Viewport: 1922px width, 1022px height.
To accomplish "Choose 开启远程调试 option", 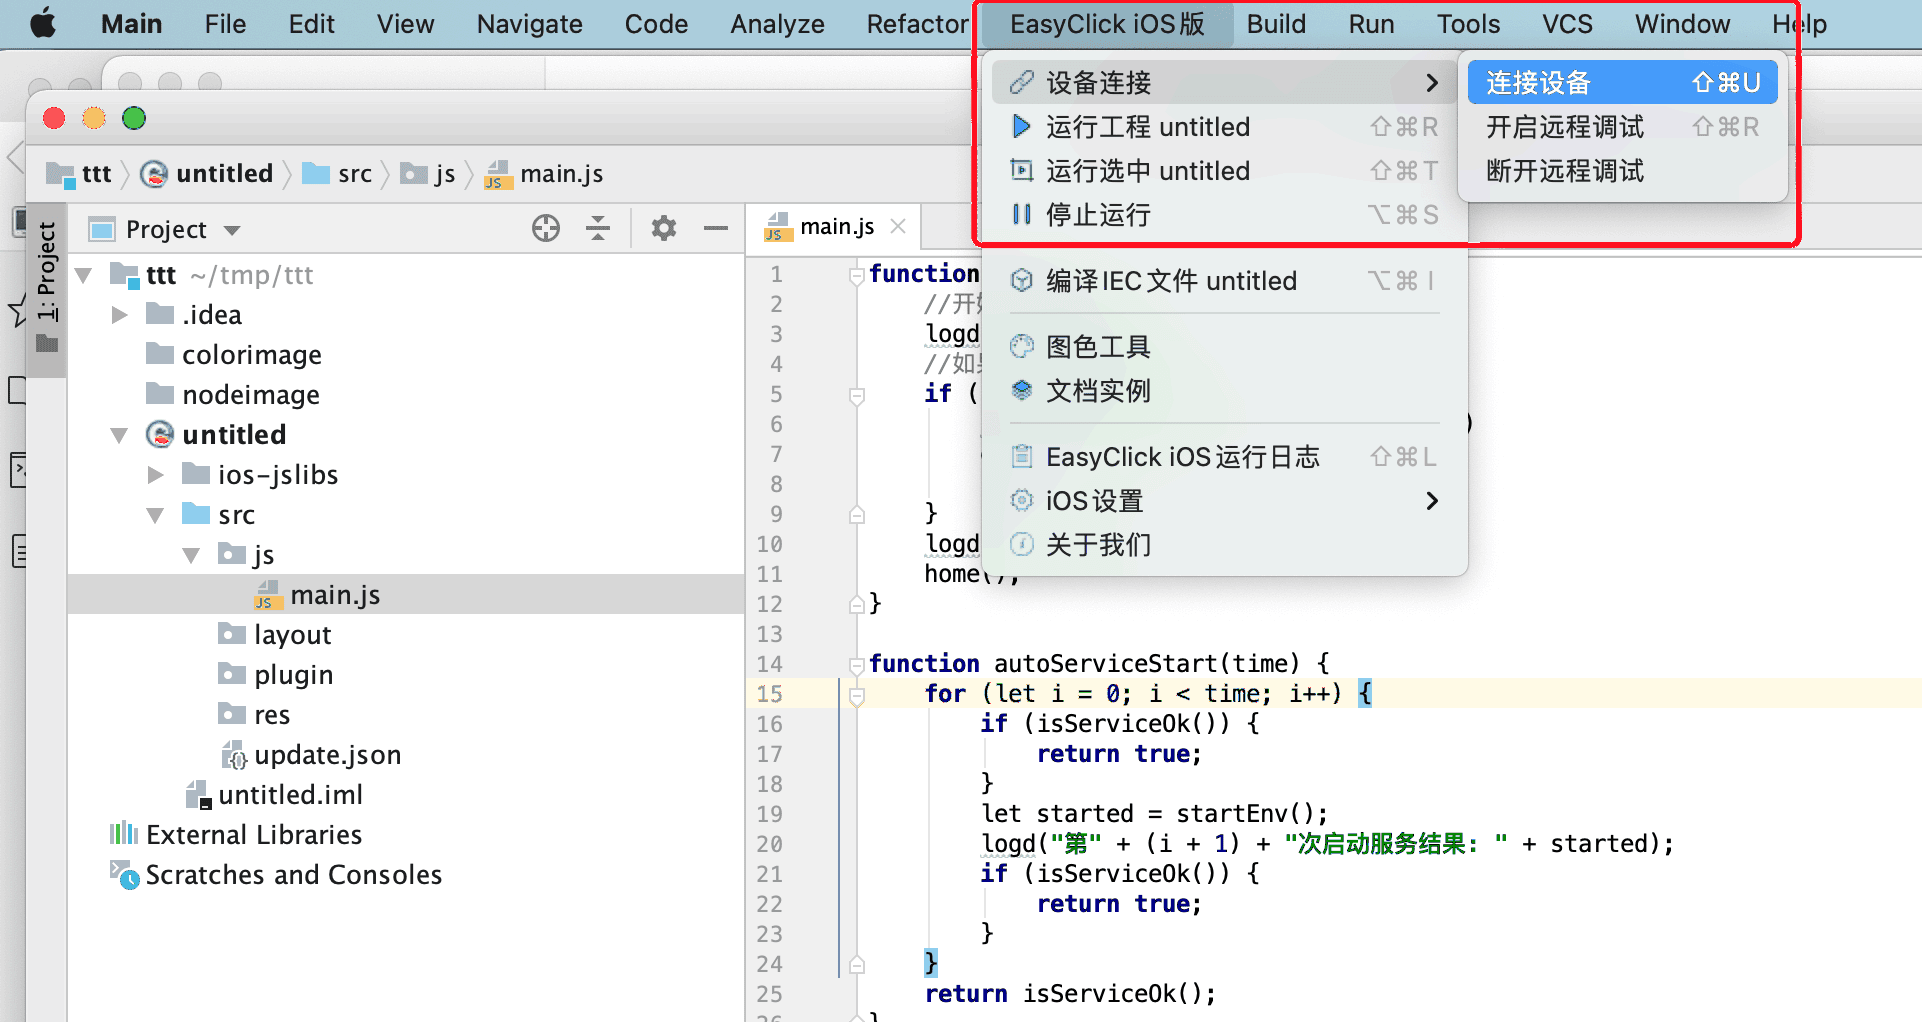I will tap(1622, 127).
